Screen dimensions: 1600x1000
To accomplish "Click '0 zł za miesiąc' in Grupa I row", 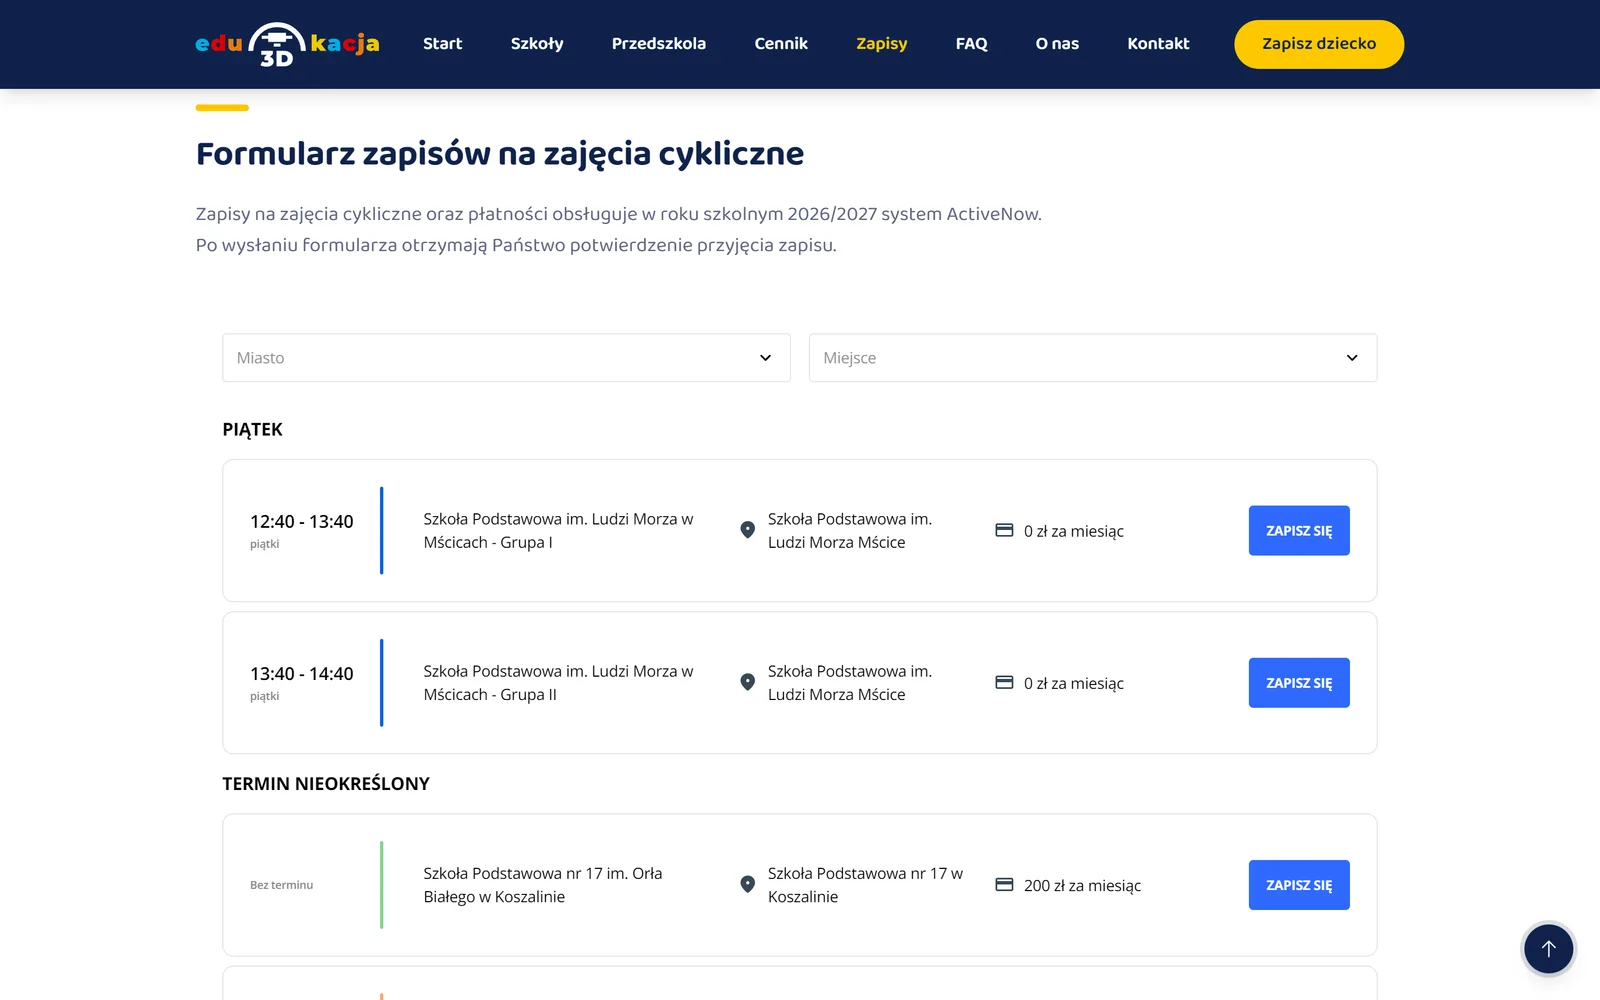I will [1074, 531].
